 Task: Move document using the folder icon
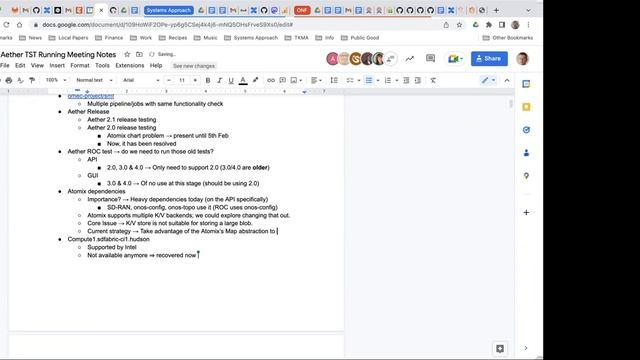[139, 54]
